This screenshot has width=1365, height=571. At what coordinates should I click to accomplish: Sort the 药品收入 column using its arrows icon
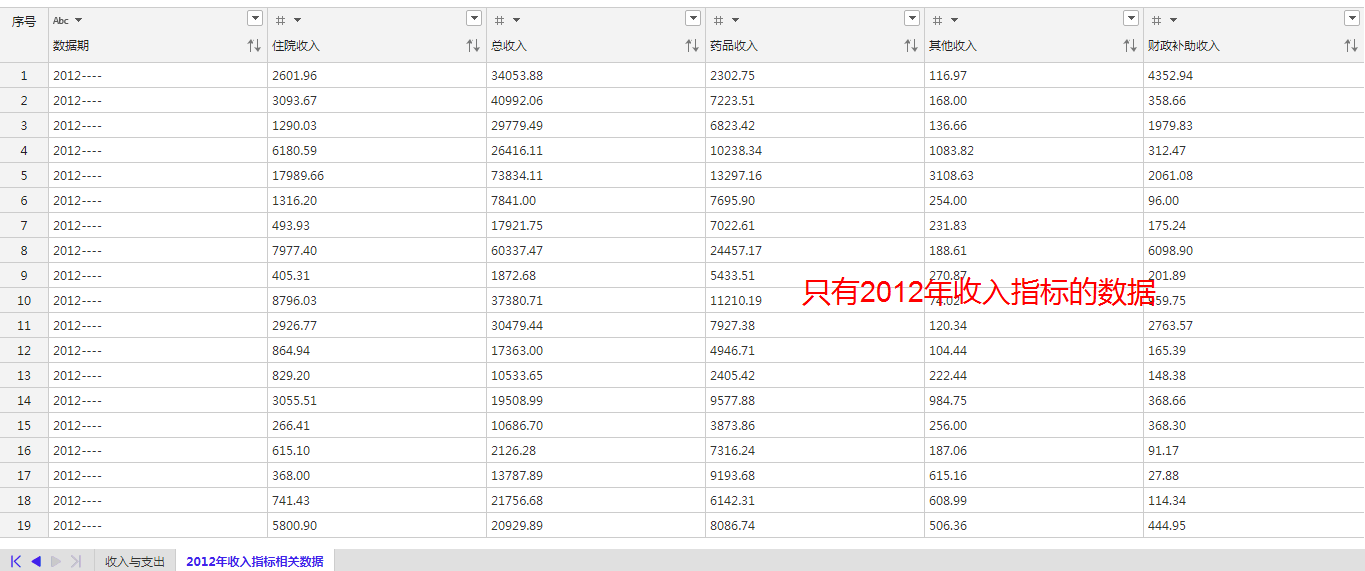911,46
